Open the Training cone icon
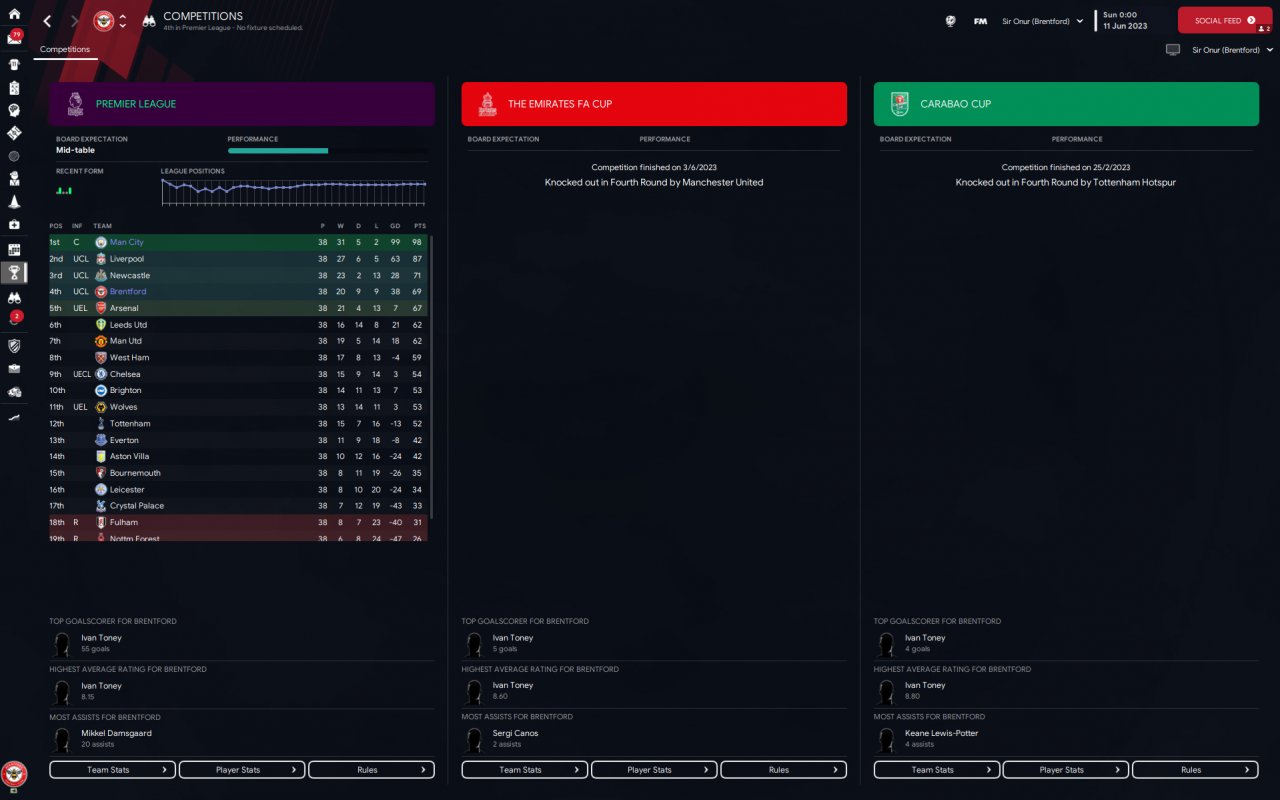The height and width of the screenshot is (800, 1280). coord(14,202)
